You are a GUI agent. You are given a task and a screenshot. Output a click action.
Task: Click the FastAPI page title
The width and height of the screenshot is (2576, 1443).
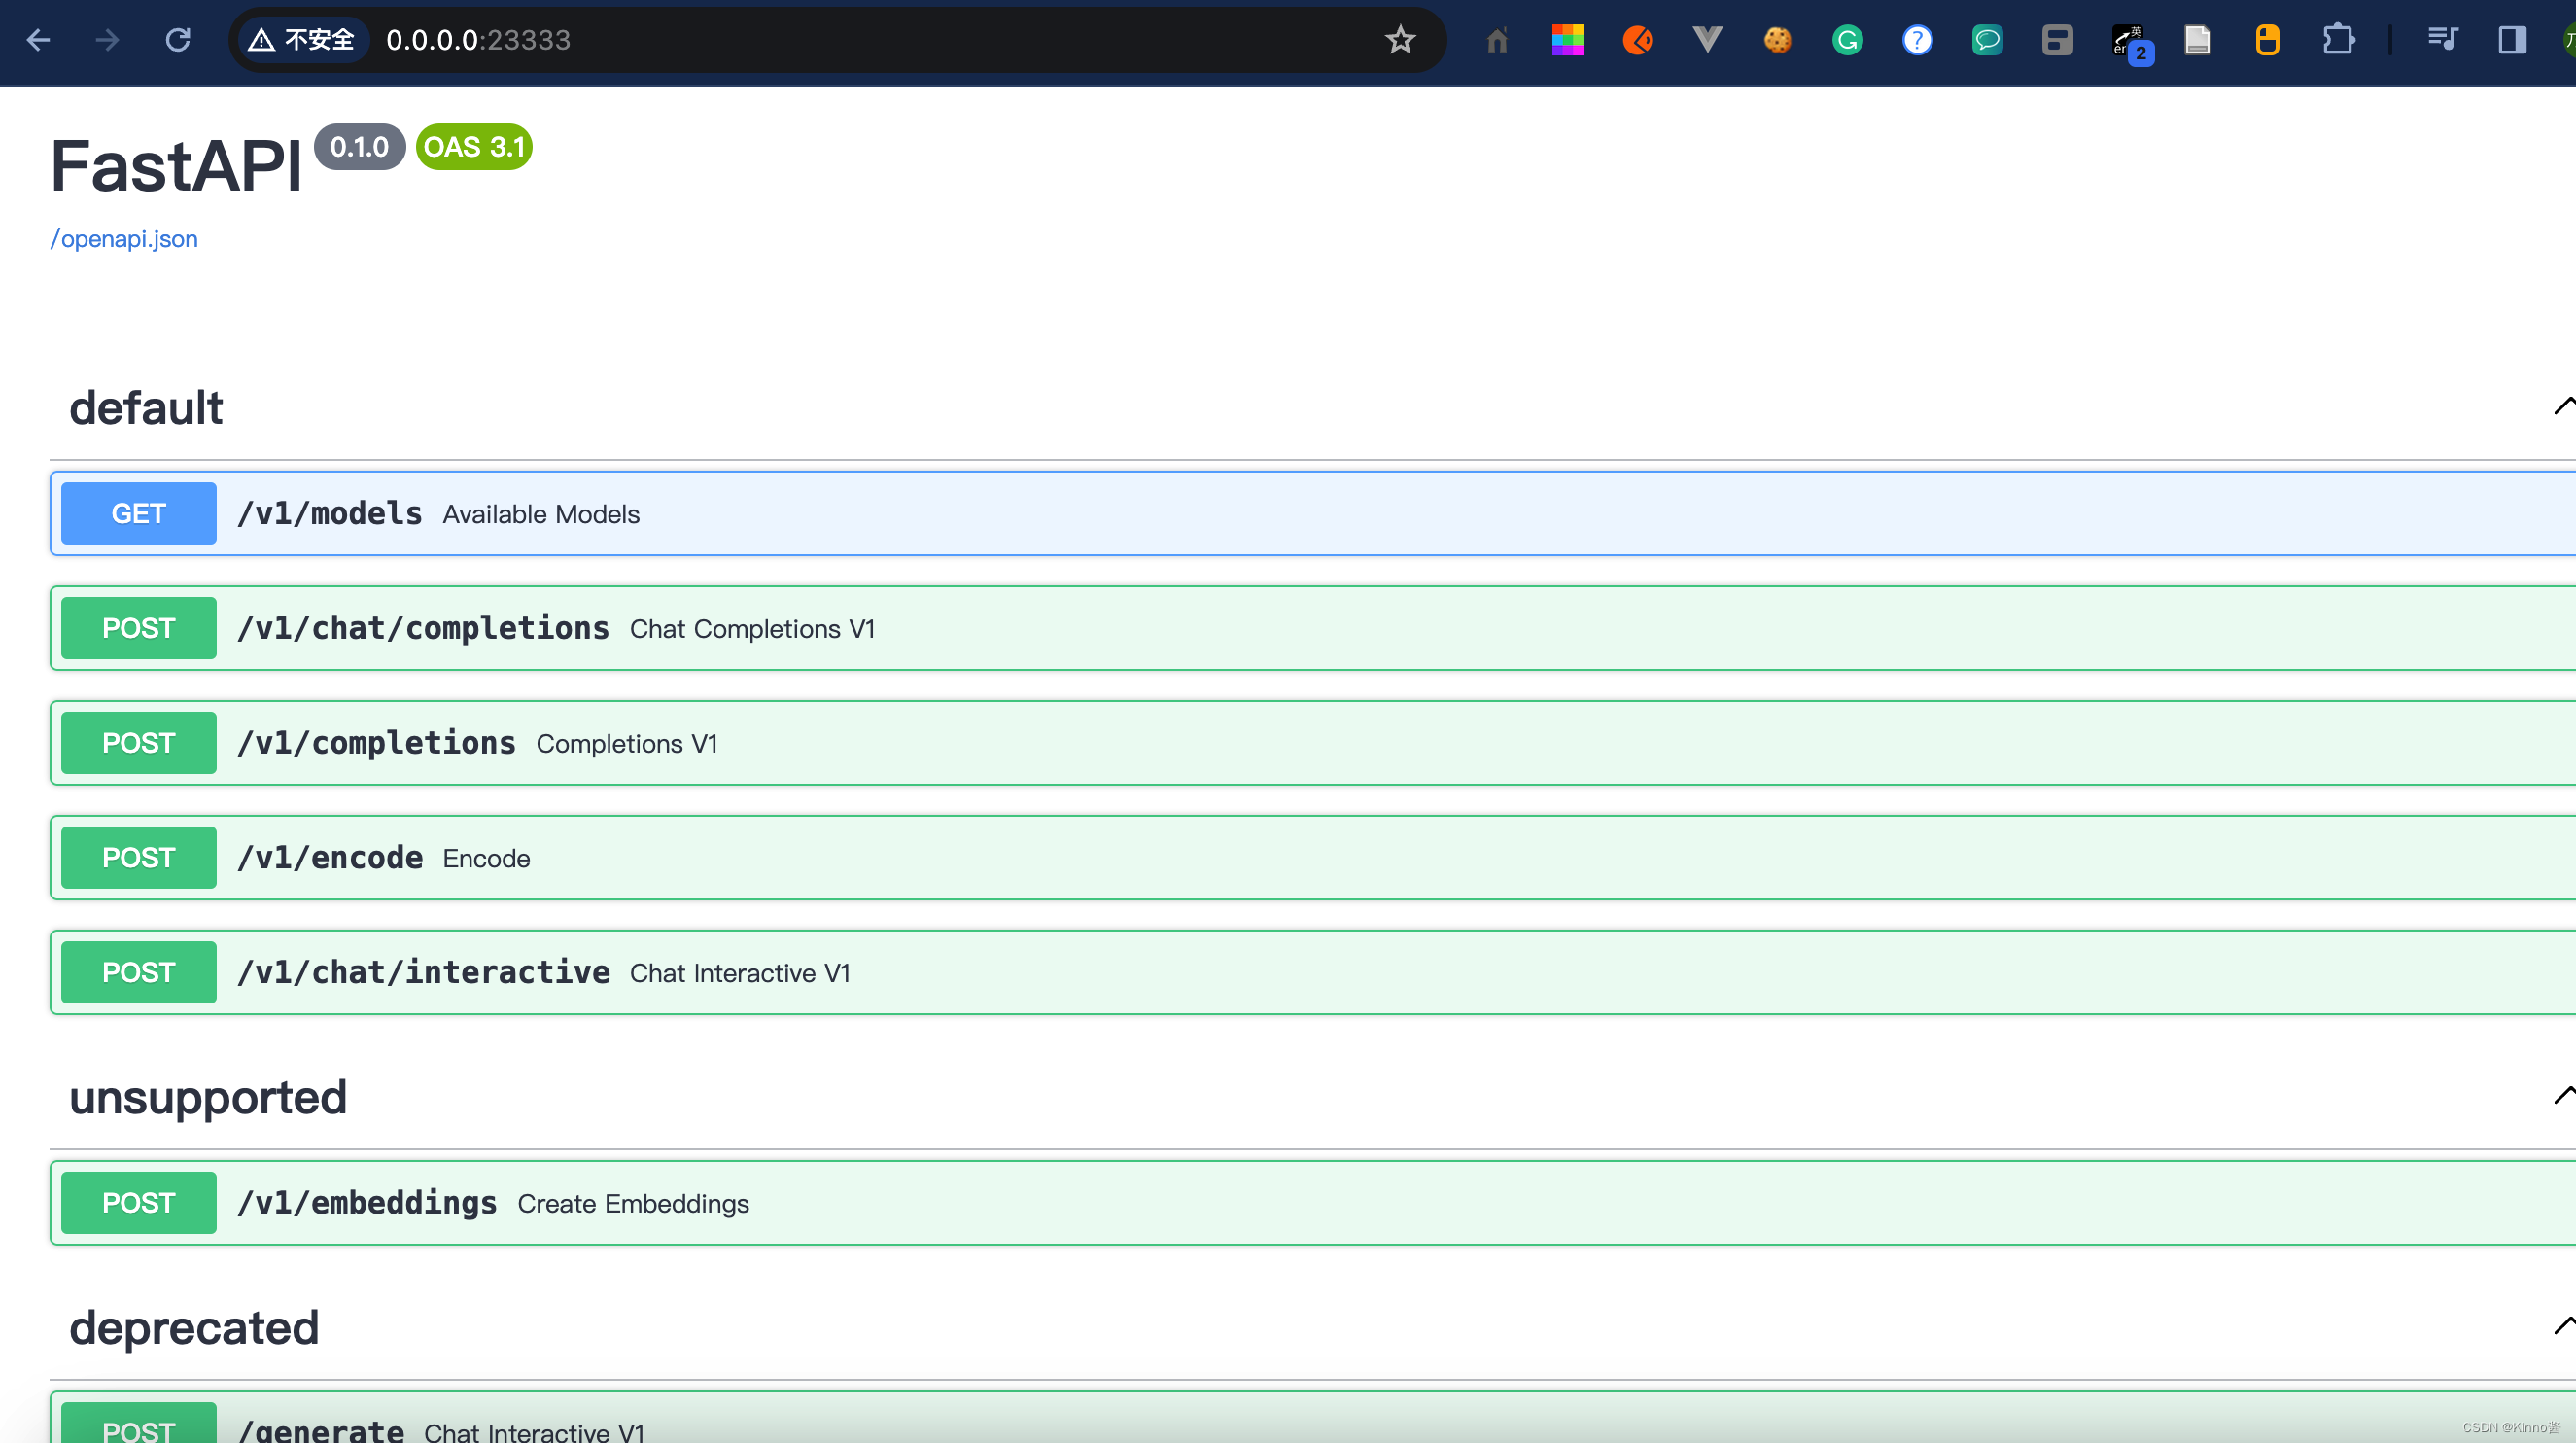[x=176, y=166]
